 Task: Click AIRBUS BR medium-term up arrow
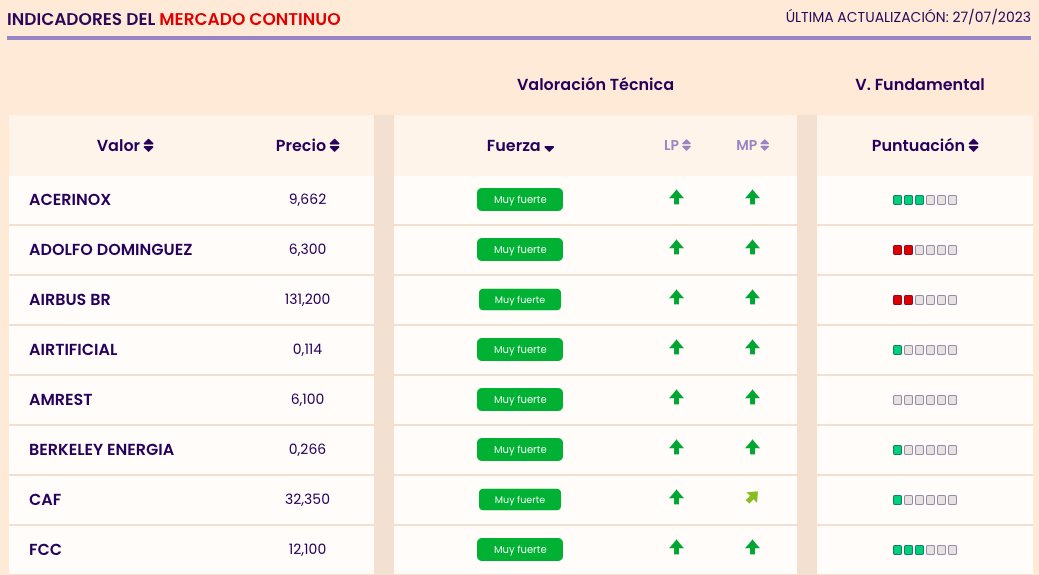[752, 297]
